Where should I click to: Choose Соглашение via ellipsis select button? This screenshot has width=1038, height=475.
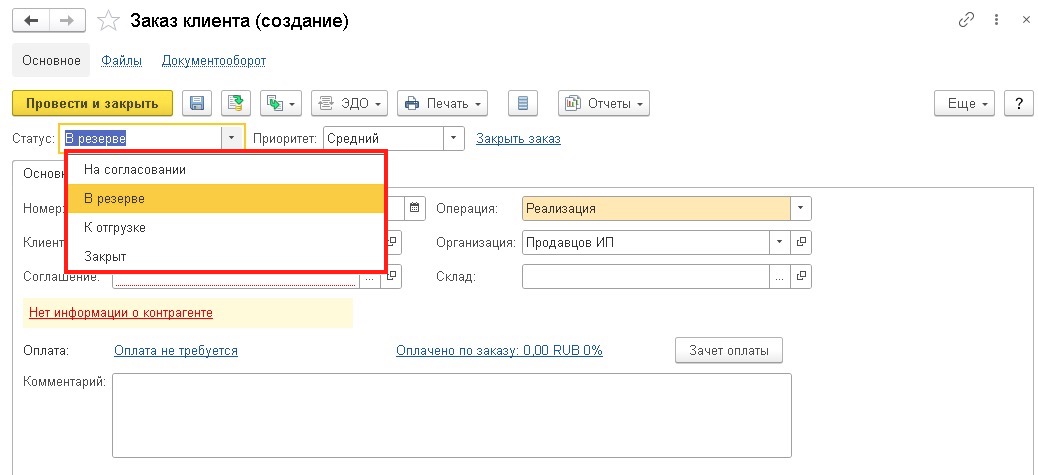pos(370,277)
